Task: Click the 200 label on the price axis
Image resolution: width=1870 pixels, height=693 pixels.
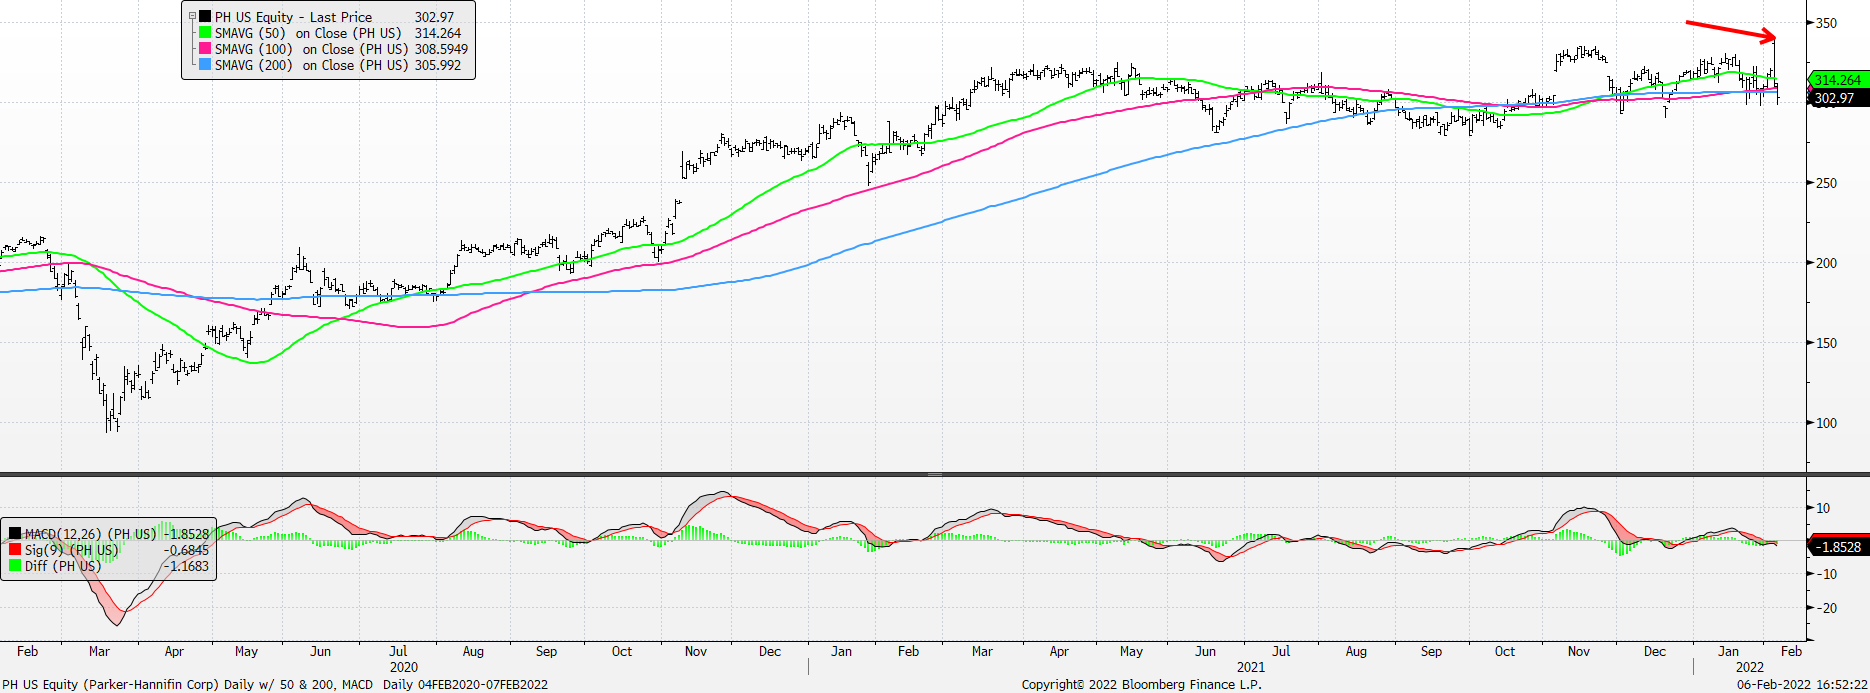Action: tap(1826, 263)
